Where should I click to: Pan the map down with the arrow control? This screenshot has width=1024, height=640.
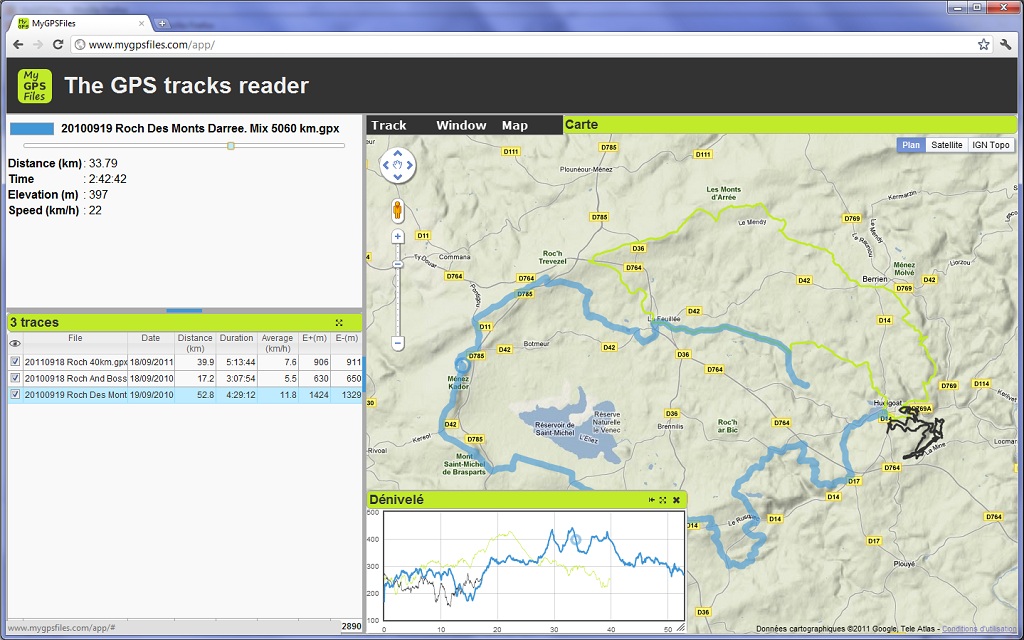pyautogui.click(x=398, y=178)
